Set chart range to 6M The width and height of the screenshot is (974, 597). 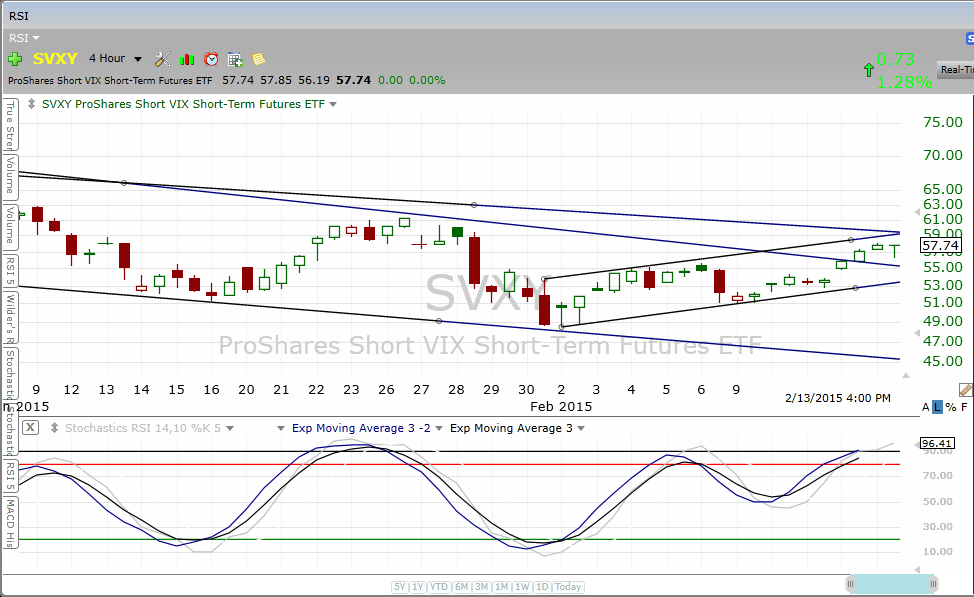[x=461, y=586]
